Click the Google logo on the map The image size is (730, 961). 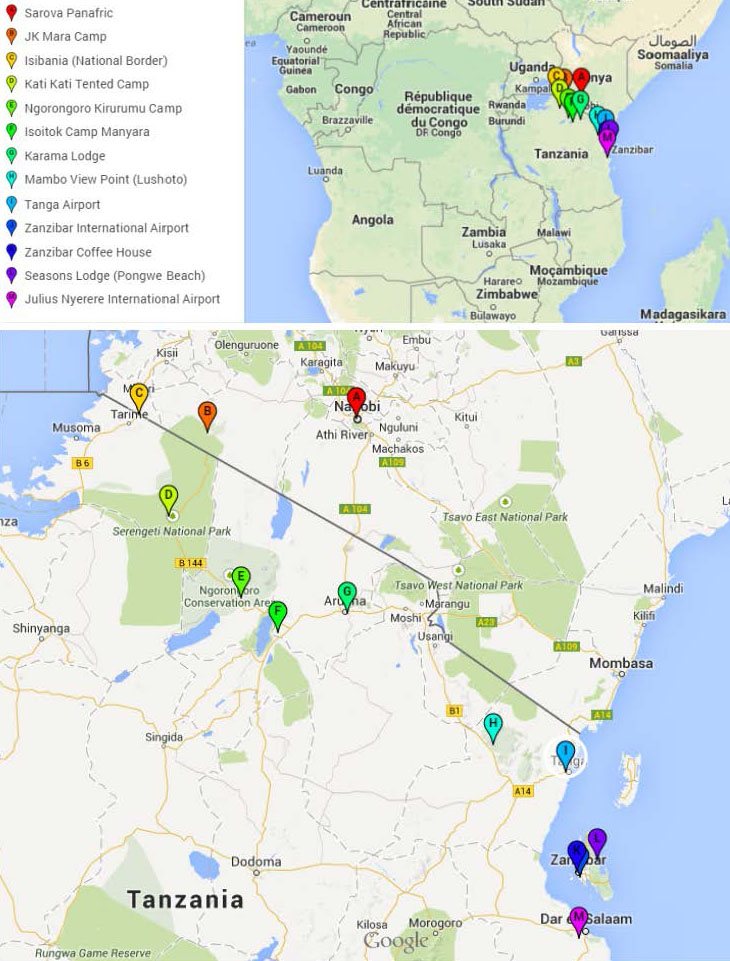(395, 941)
